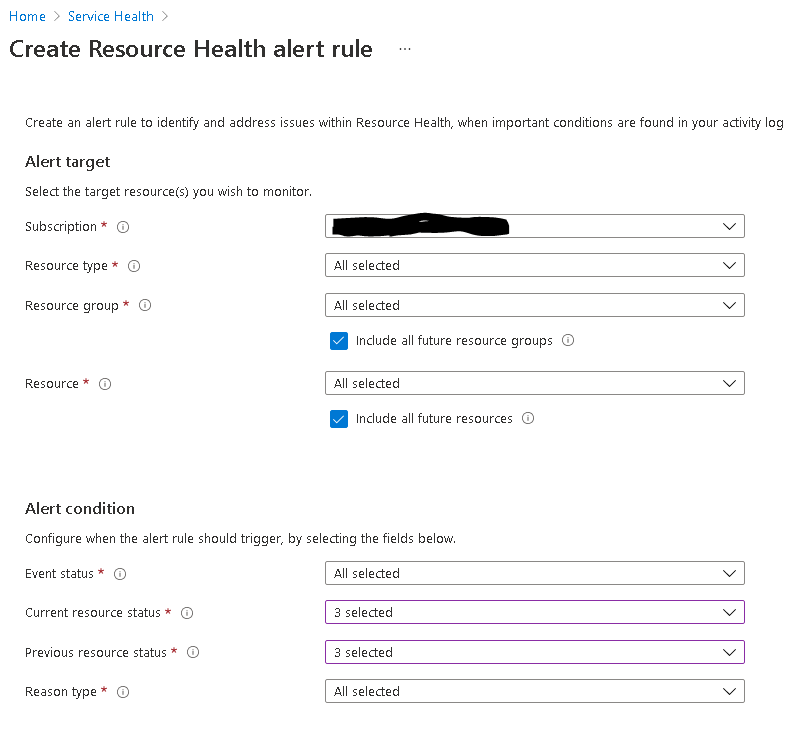This screenshot has height=736, width=799.
Task: Click the Resource group label
Action: (x=72, y=306)
